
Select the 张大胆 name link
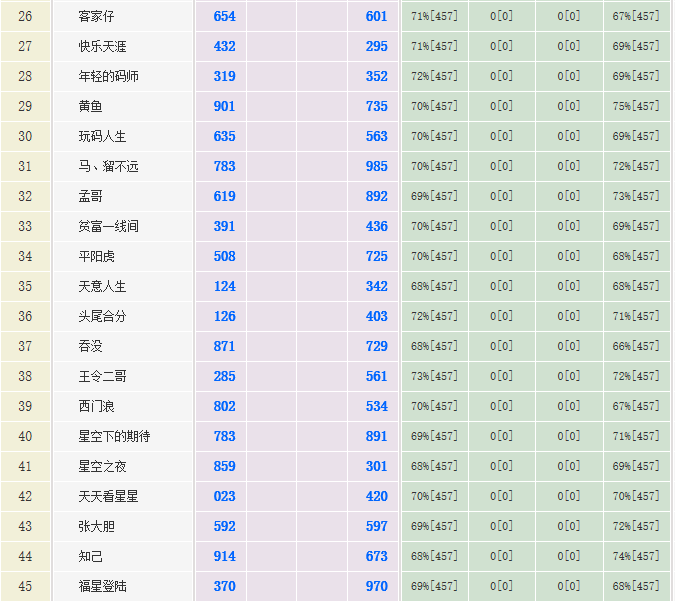click(96, 527)
